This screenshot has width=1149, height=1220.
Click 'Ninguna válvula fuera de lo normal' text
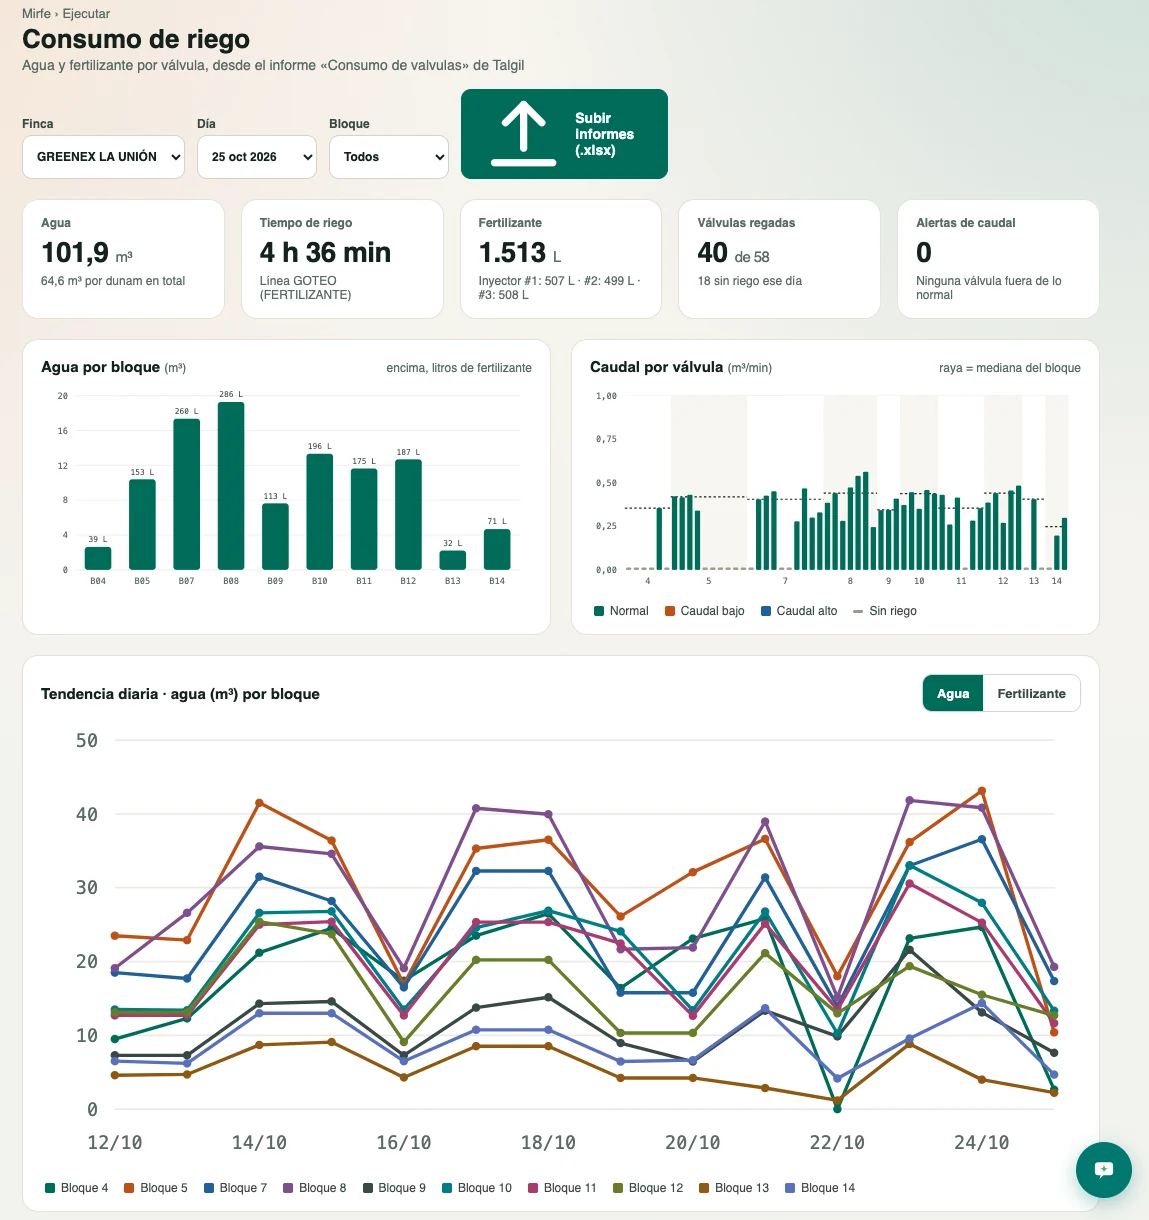(x=989, y=288)
